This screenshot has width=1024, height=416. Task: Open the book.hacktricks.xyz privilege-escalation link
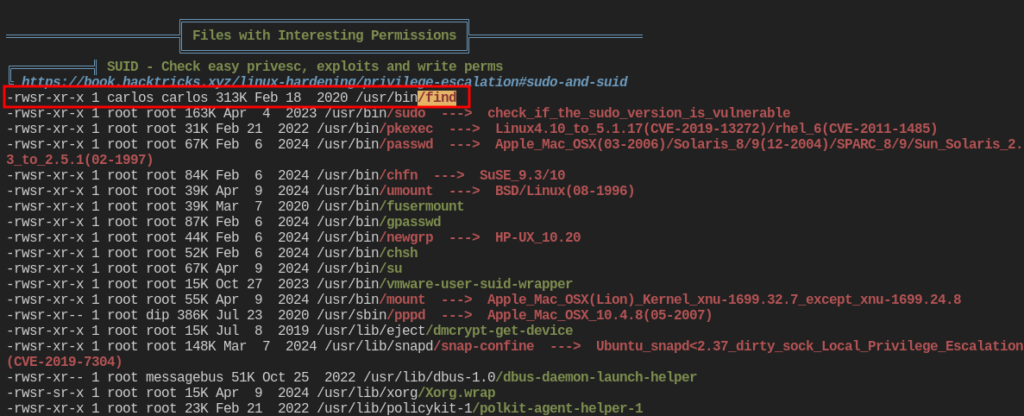click(324, 82)
